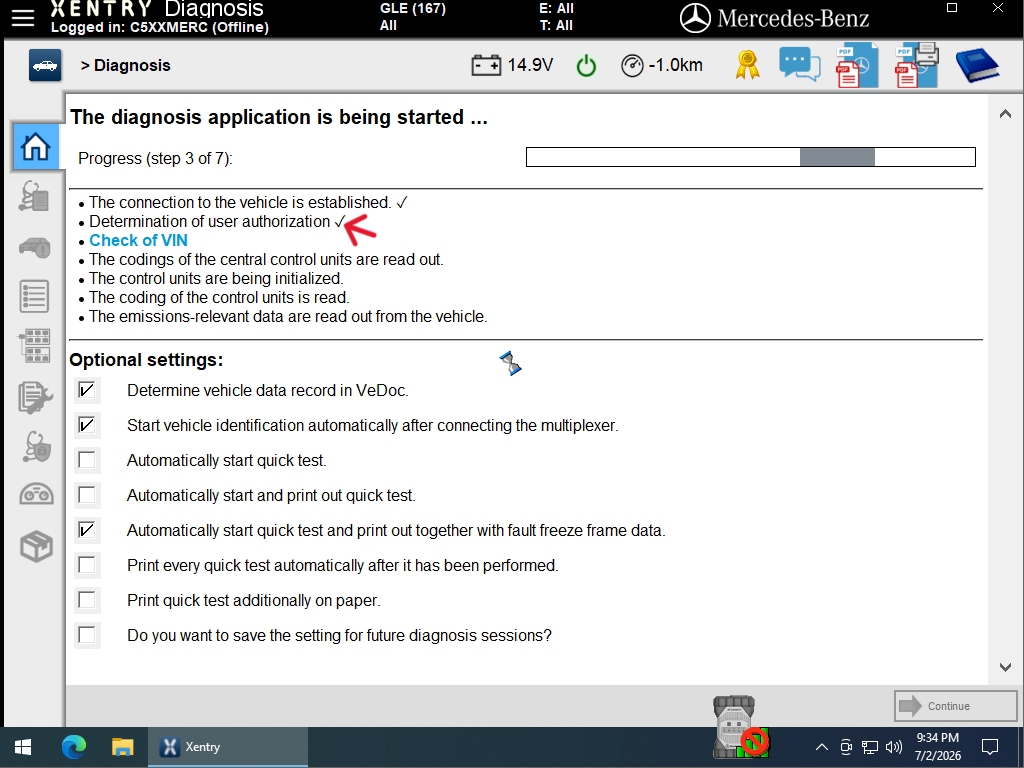This screenshot has height=768, width=1024.
Task: Open the hamburger main menu
Action: click(x=23, y=18)
